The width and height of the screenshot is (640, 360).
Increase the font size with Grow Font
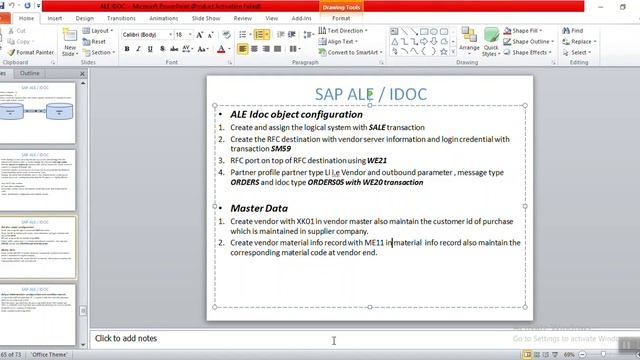[200, 35]
